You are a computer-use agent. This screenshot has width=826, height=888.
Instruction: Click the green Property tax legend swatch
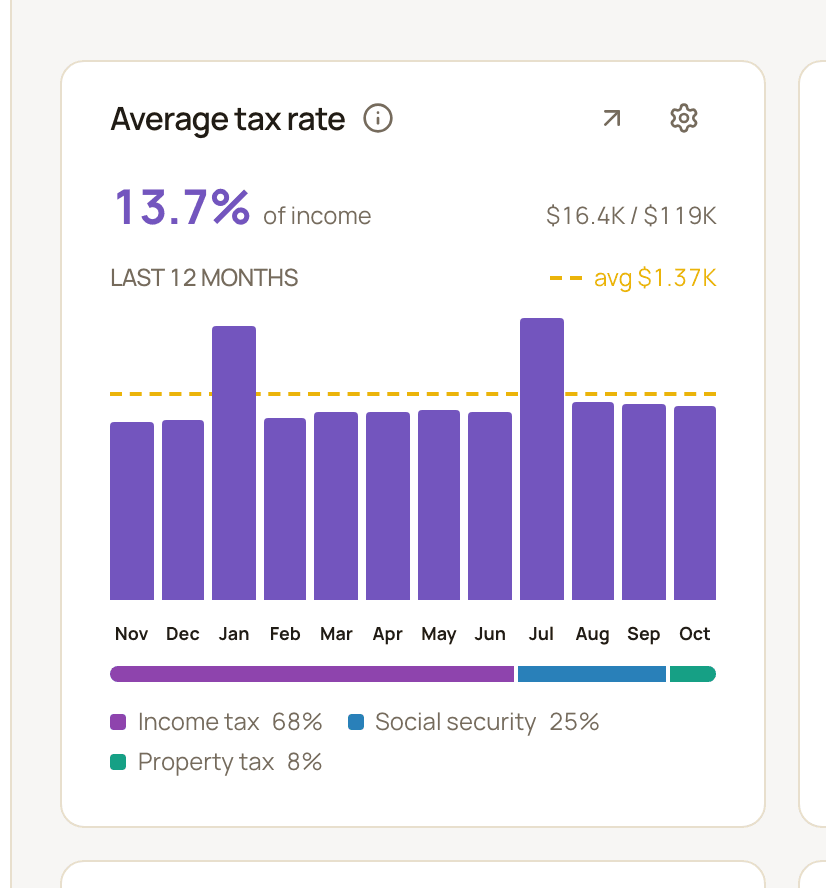(x=118, y=762)
